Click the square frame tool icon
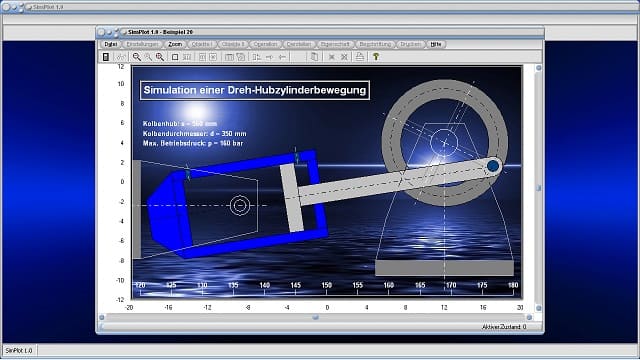Image resolution: width=640 pixels, height=360 pixels. point(175,57)
